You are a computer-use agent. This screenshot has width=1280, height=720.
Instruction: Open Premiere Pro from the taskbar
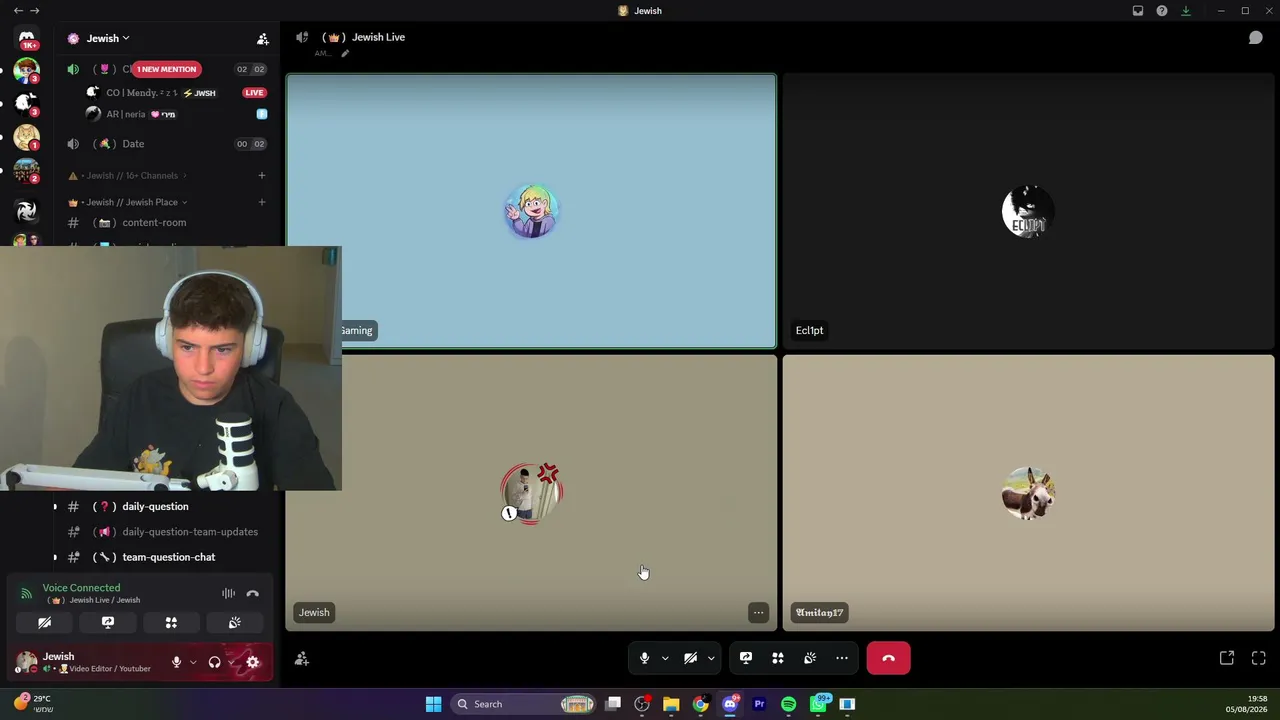click(x=759, y=704)
